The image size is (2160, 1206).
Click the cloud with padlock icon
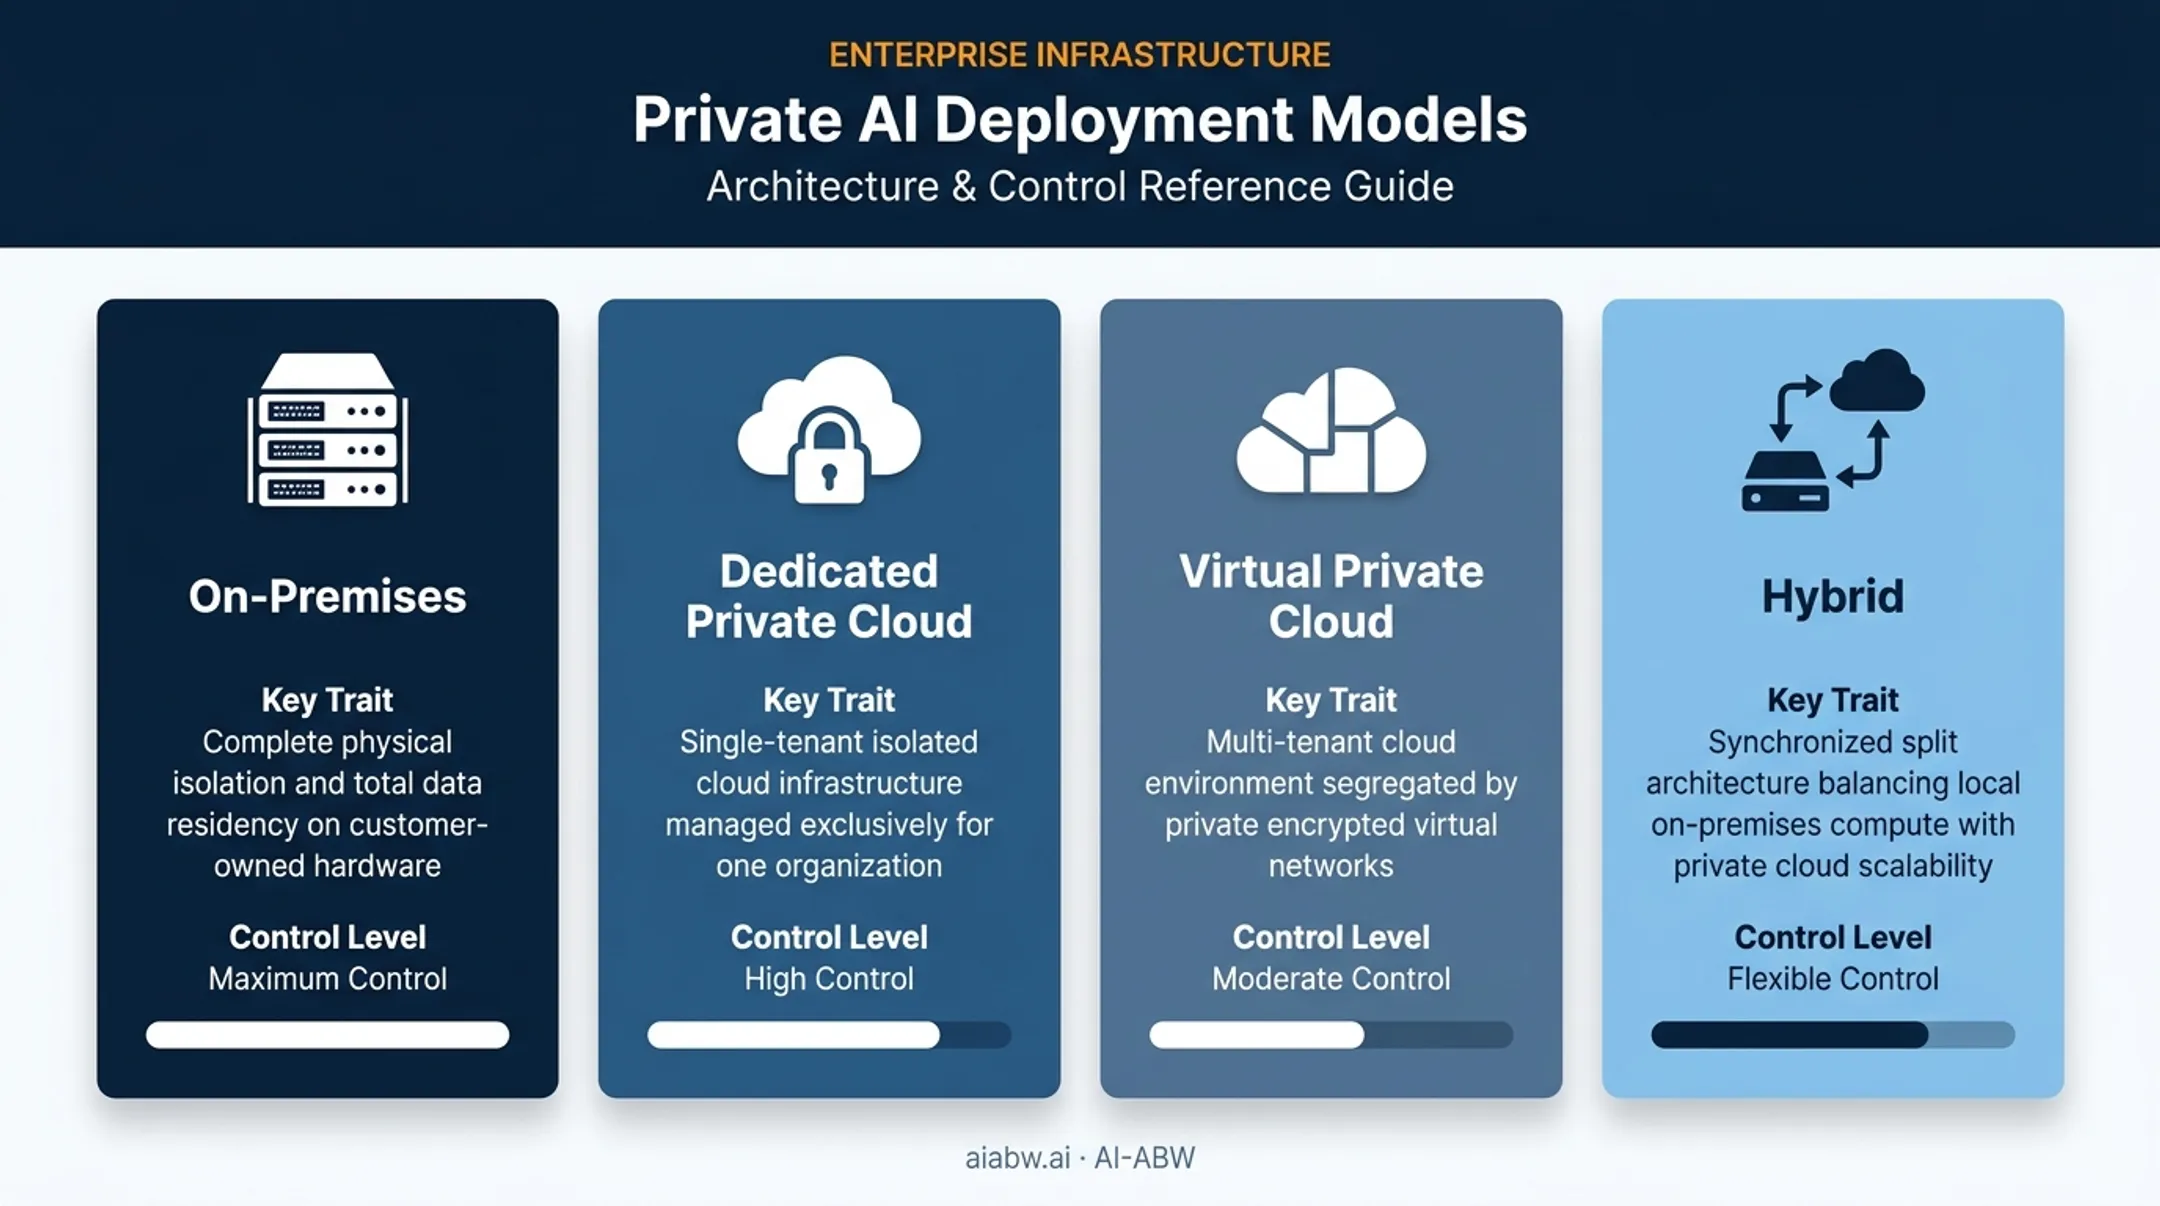point(829,429)
